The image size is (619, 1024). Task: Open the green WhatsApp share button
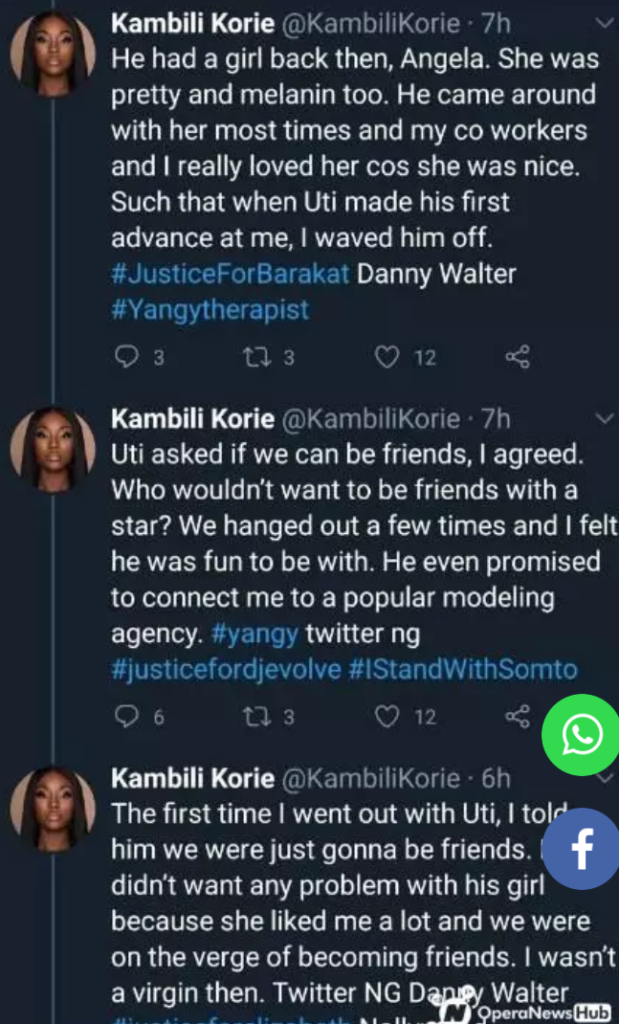(x=581, y=736)
